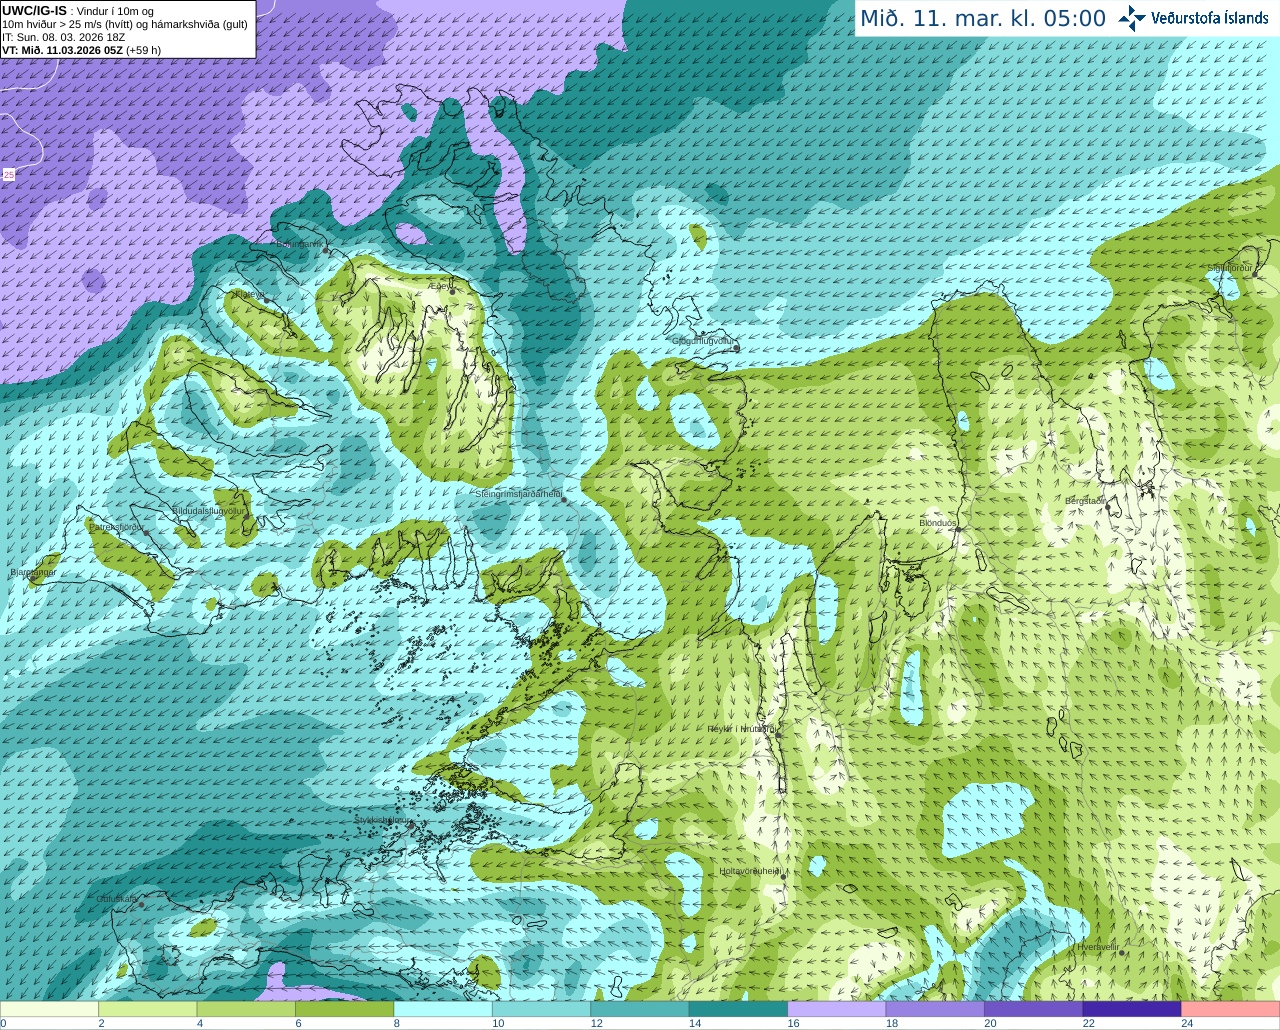Image resolution: width=1280 pixels, height=1030 pixels.
Task: Click the Gjögurflugvöllur station marker dot
Action: (736, 347)
